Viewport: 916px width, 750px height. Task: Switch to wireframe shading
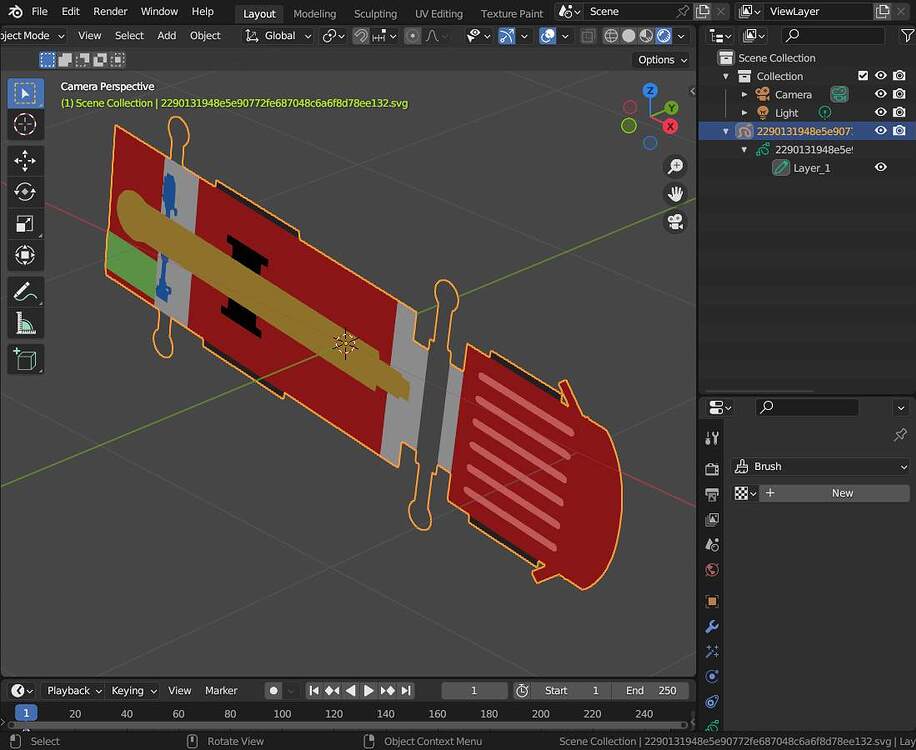pyautogui.click(x=610, y=36)
